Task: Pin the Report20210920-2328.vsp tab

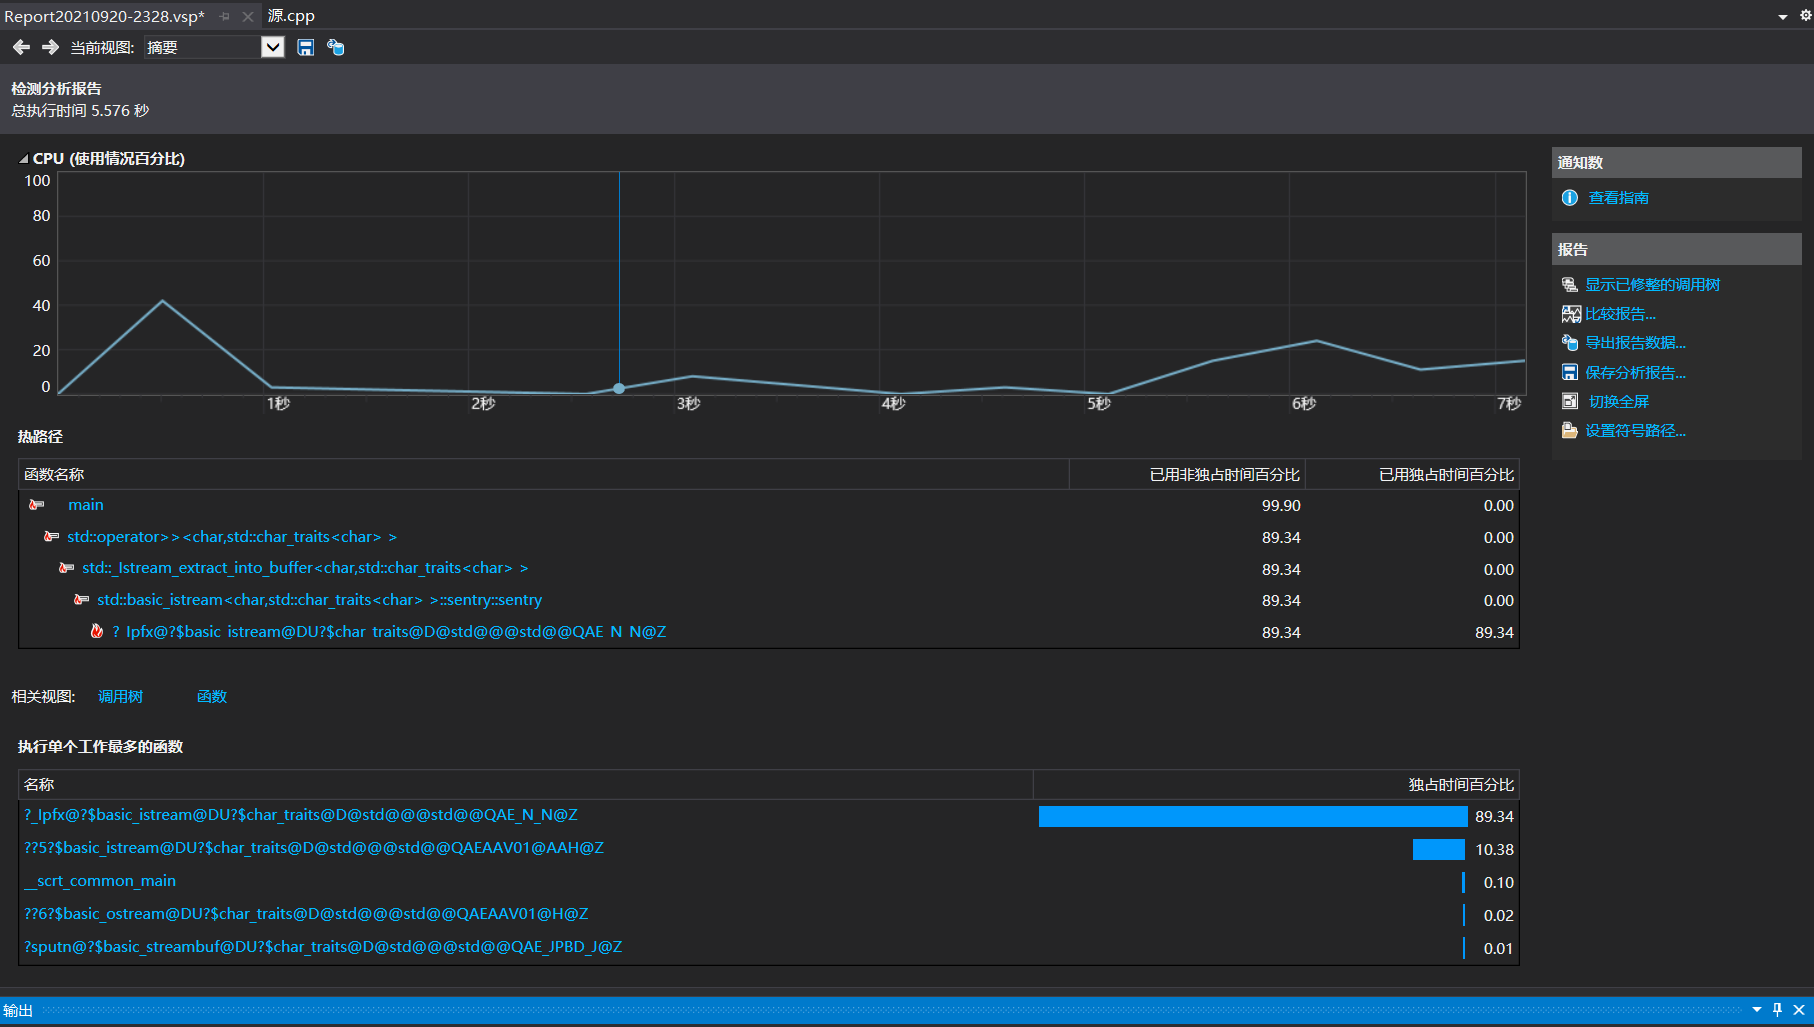Action: point(225,16)
